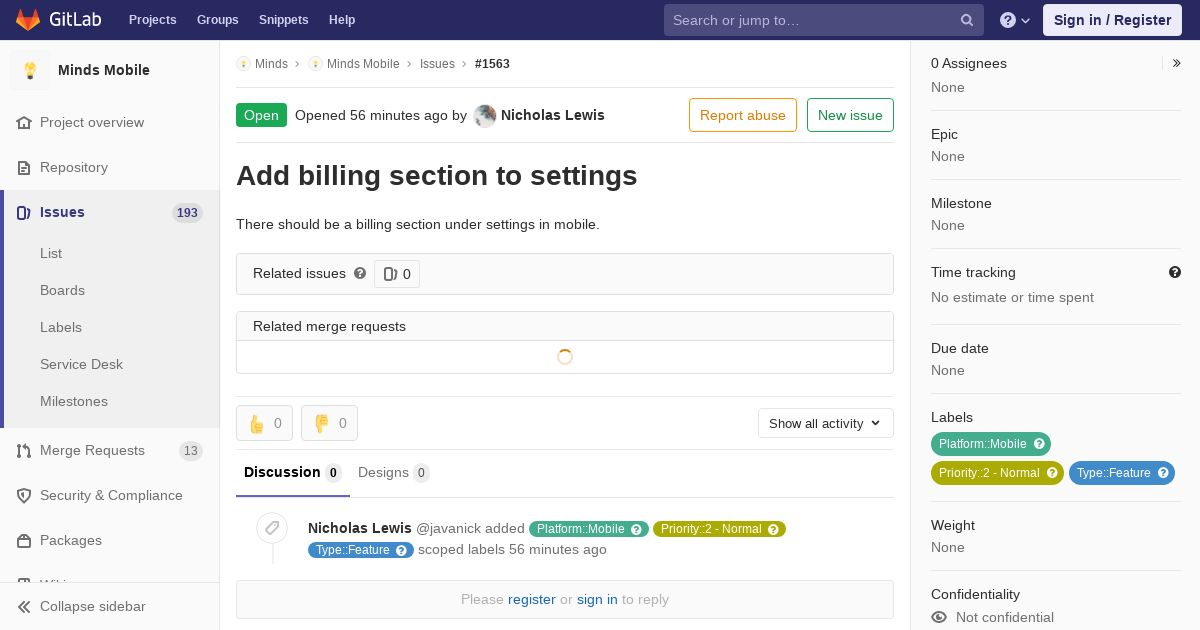Click the Issues breadcrumb link

point(437,64)
